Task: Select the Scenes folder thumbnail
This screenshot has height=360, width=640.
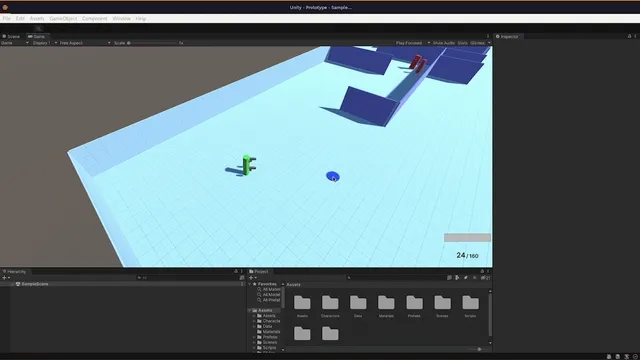Action: tap(442, 307)
